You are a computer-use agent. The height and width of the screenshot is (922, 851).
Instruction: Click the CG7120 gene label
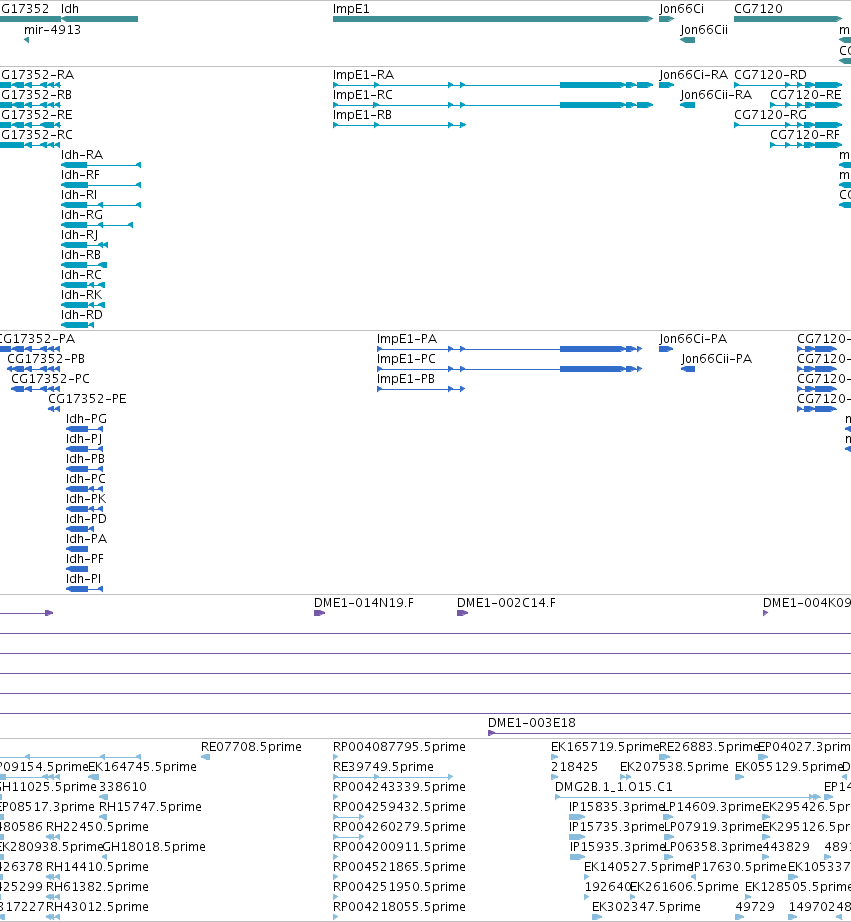click(758, 9)
